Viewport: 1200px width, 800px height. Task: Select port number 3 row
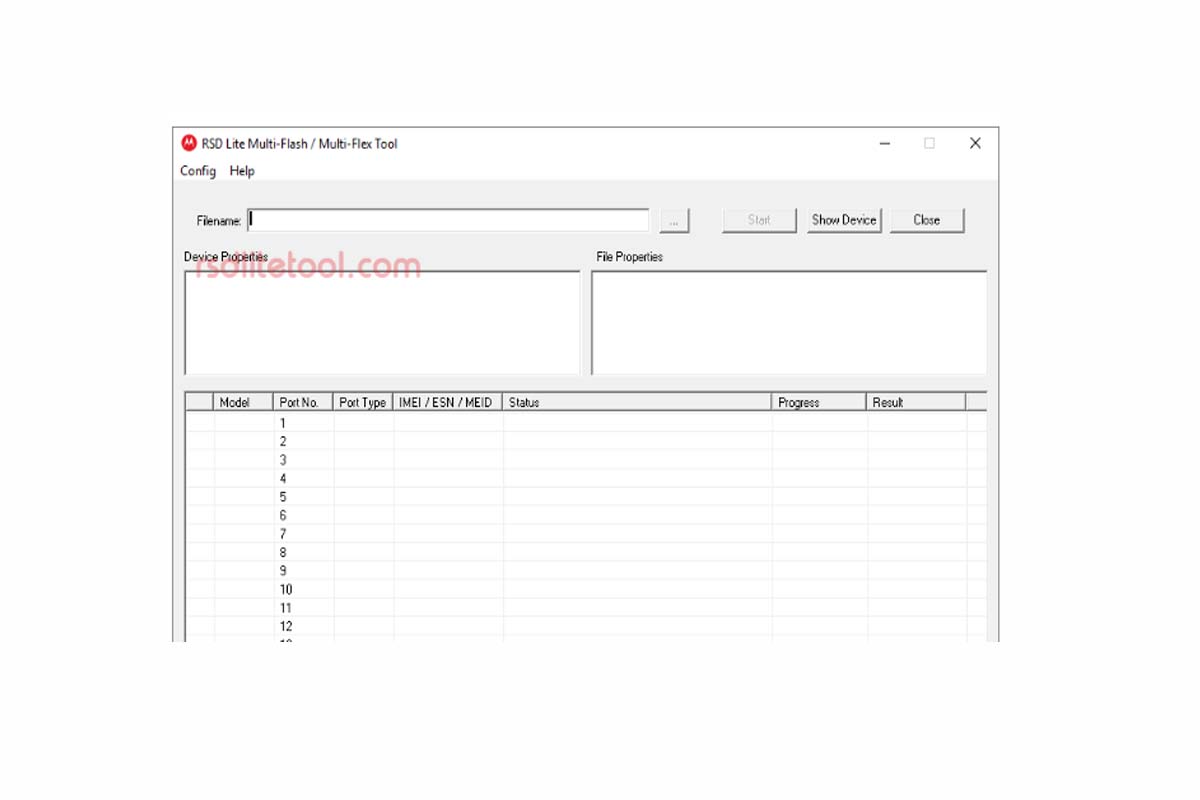[x=586, y=460]
